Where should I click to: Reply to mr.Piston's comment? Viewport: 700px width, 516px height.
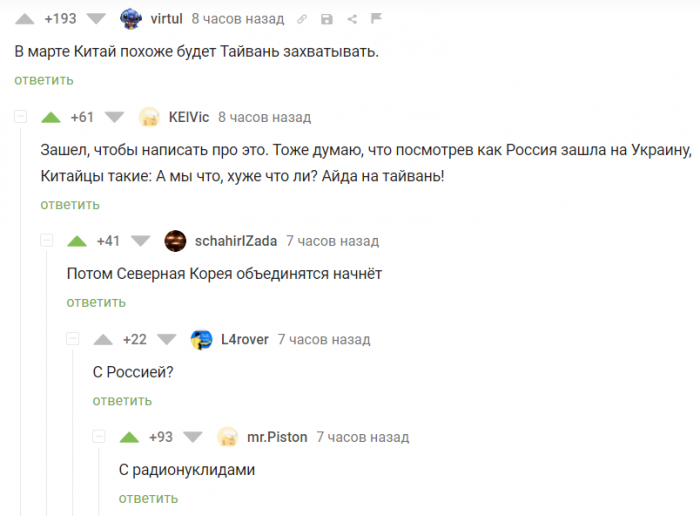pos(148,498)
